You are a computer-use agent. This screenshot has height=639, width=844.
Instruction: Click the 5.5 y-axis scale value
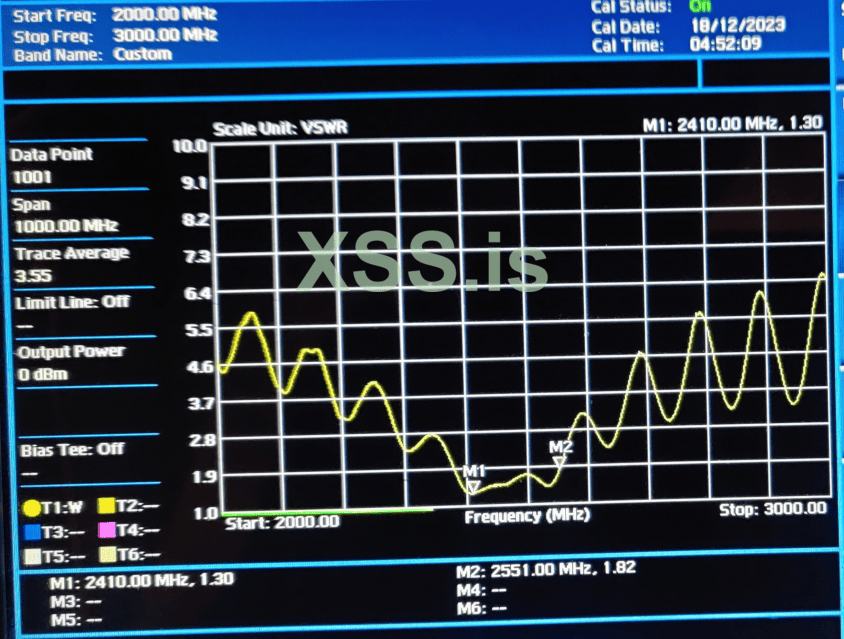coord(199,329)
